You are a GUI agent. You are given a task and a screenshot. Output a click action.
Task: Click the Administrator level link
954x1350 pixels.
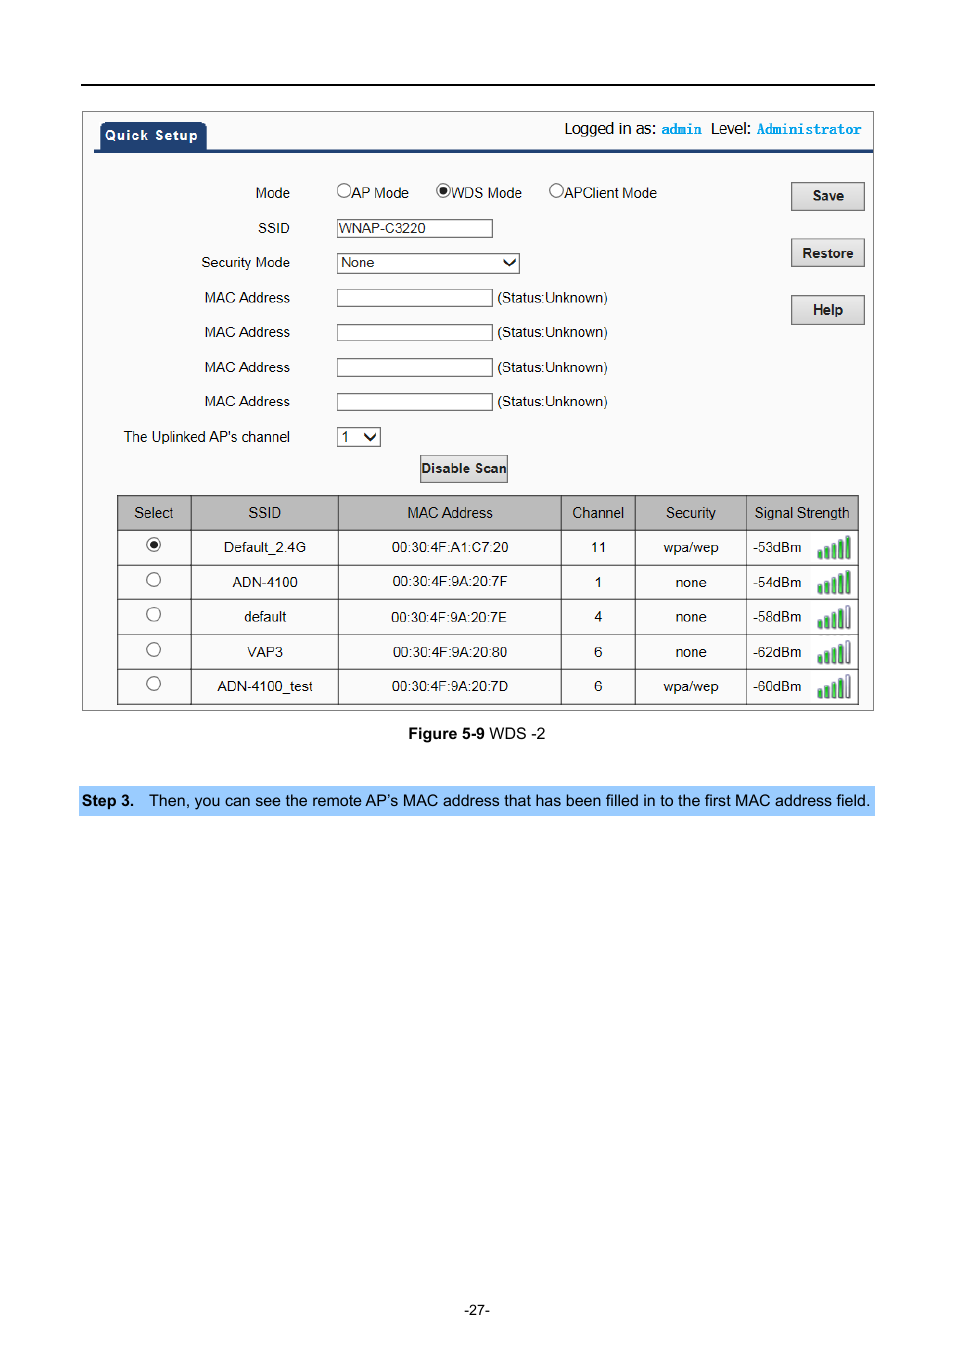click(x=809, y=129)
